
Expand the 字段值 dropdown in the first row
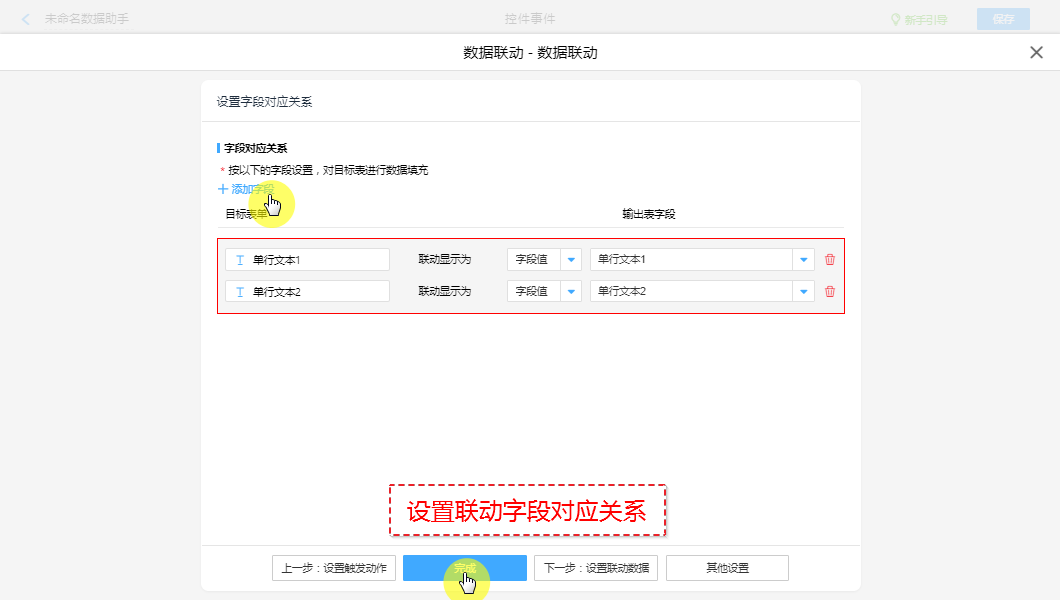point(571,260)
